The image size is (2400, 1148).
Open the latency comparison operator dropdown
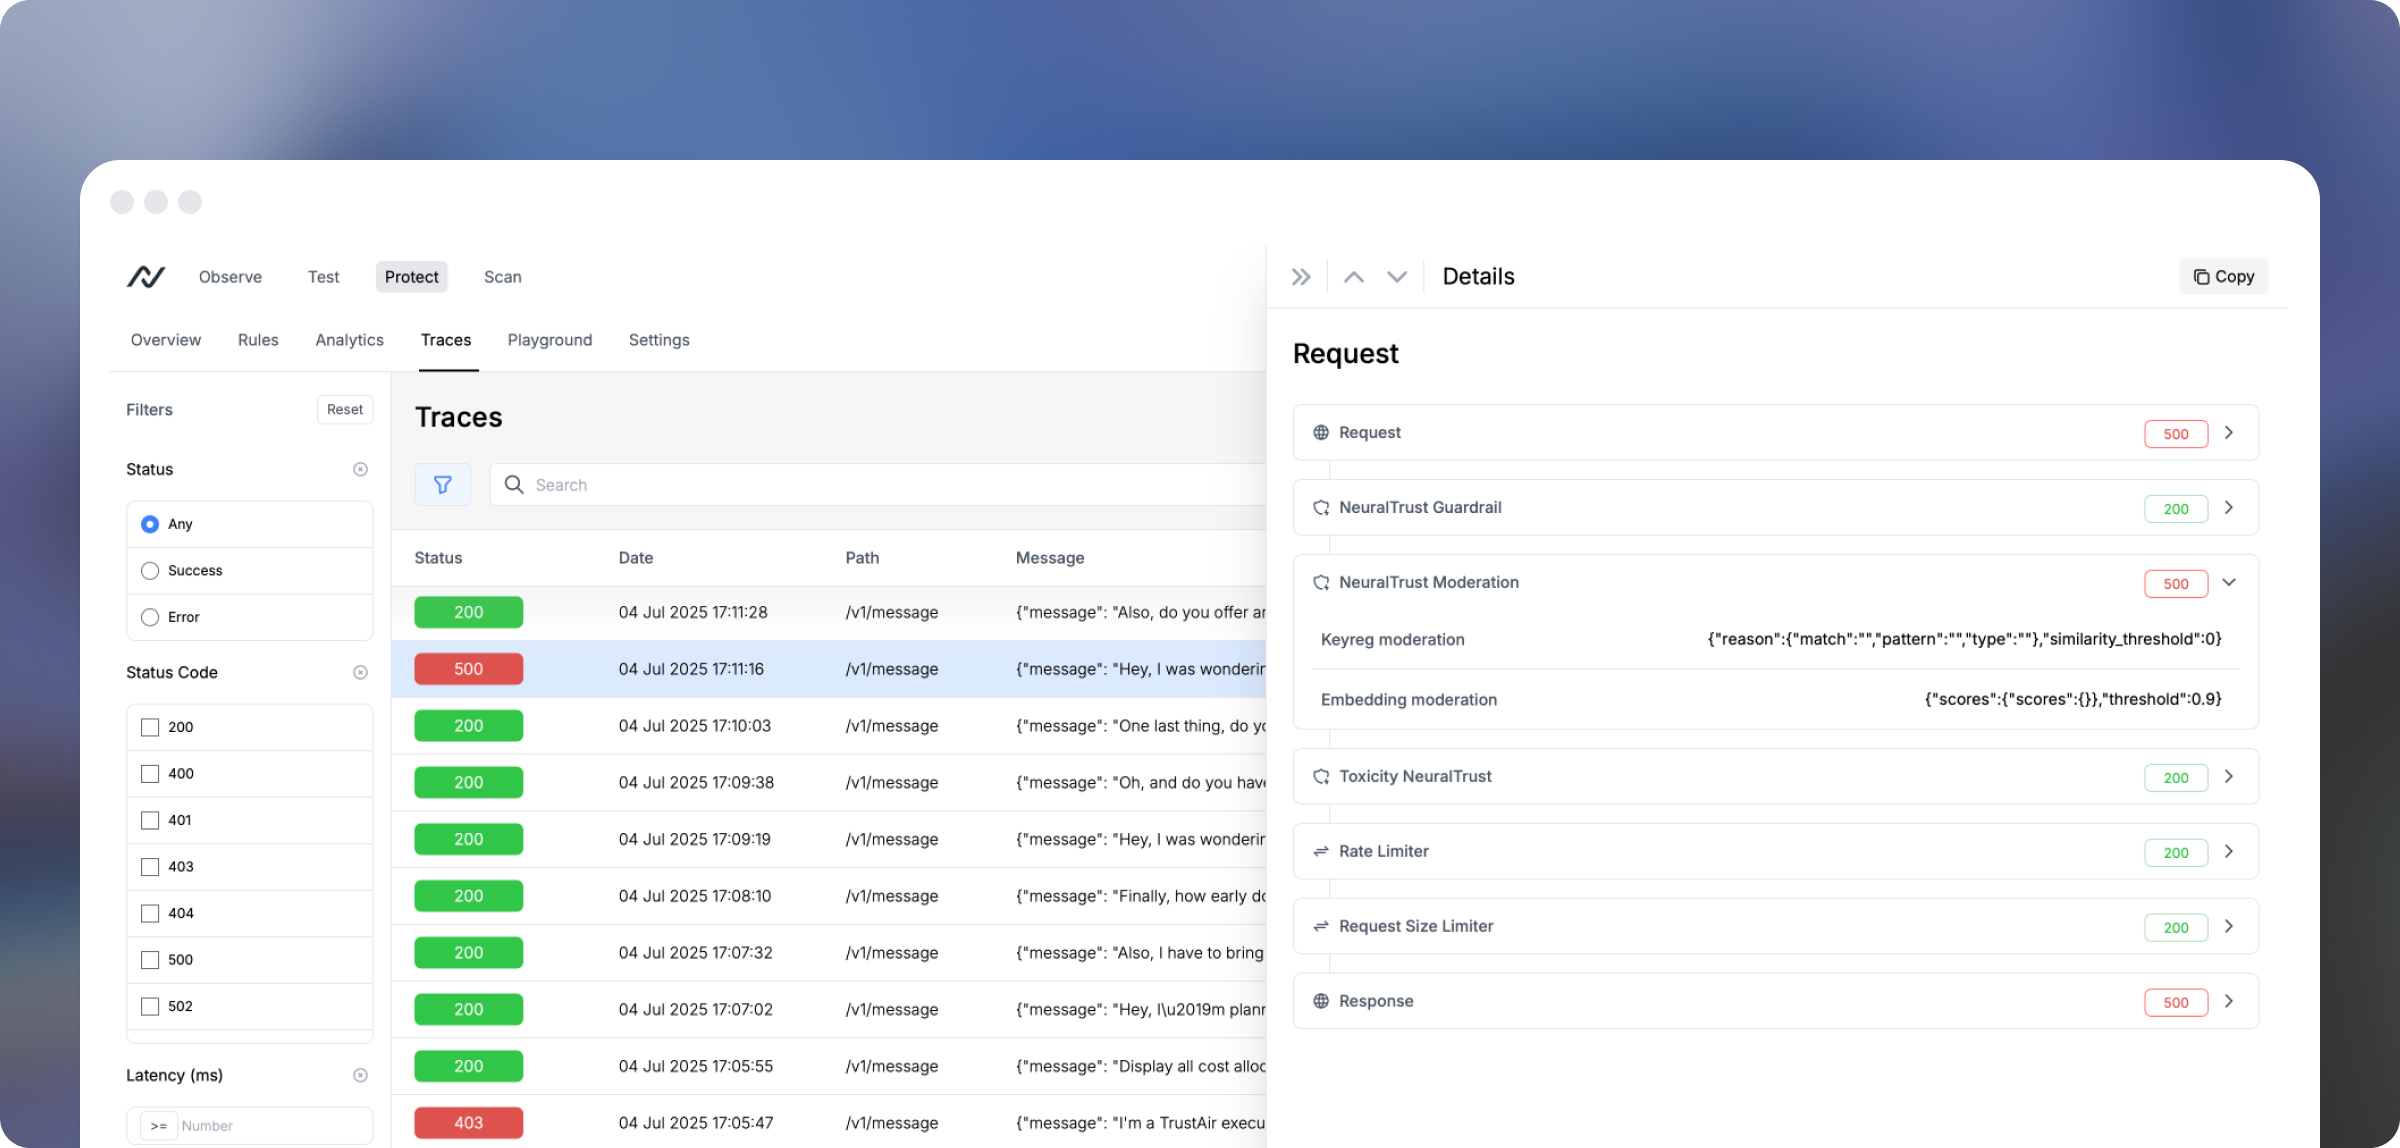click(x=159, y=1126)
